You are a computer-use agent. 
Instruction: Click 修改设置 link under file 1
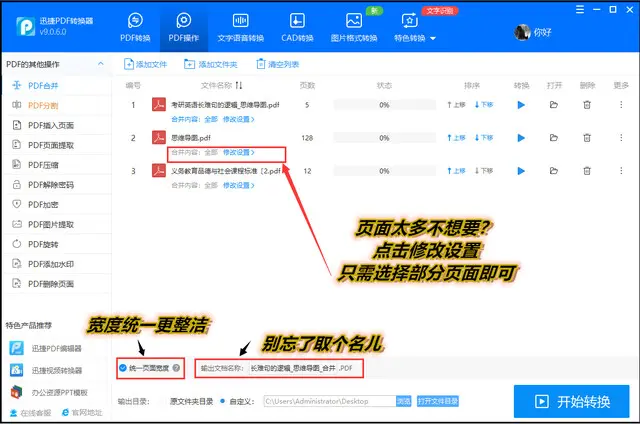238,119
